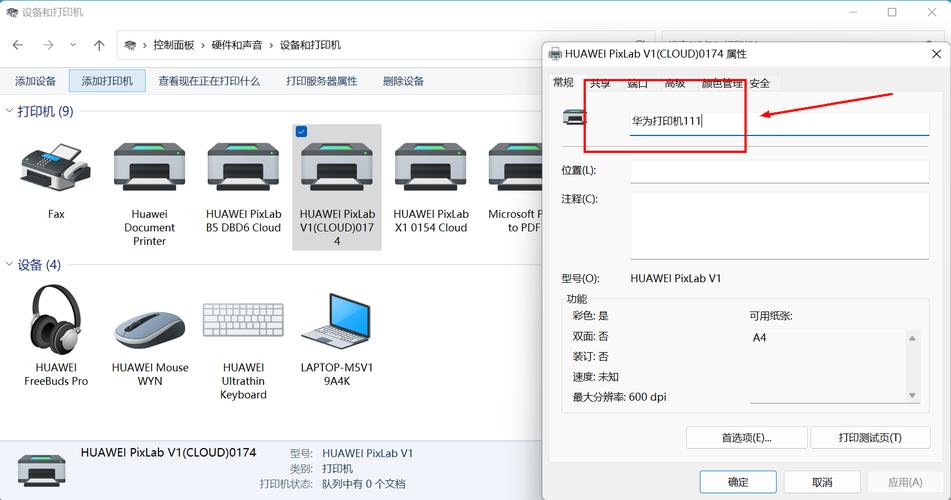The height and width of the screenshot is (500, 951).
Task: Collapse the 打印机 (9) group
Action: click(9, 110)
